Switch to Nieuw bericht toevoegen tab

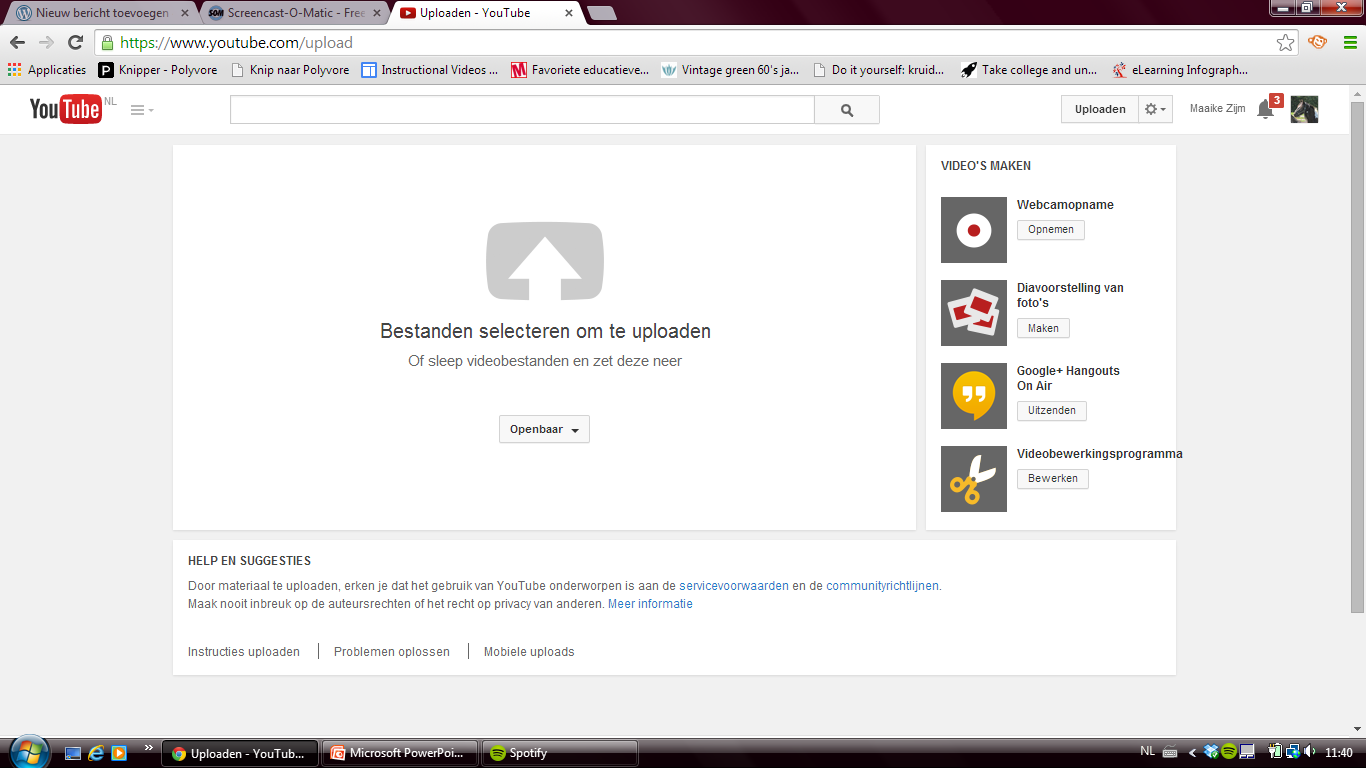pyautogui.click(x=100, y=13)
